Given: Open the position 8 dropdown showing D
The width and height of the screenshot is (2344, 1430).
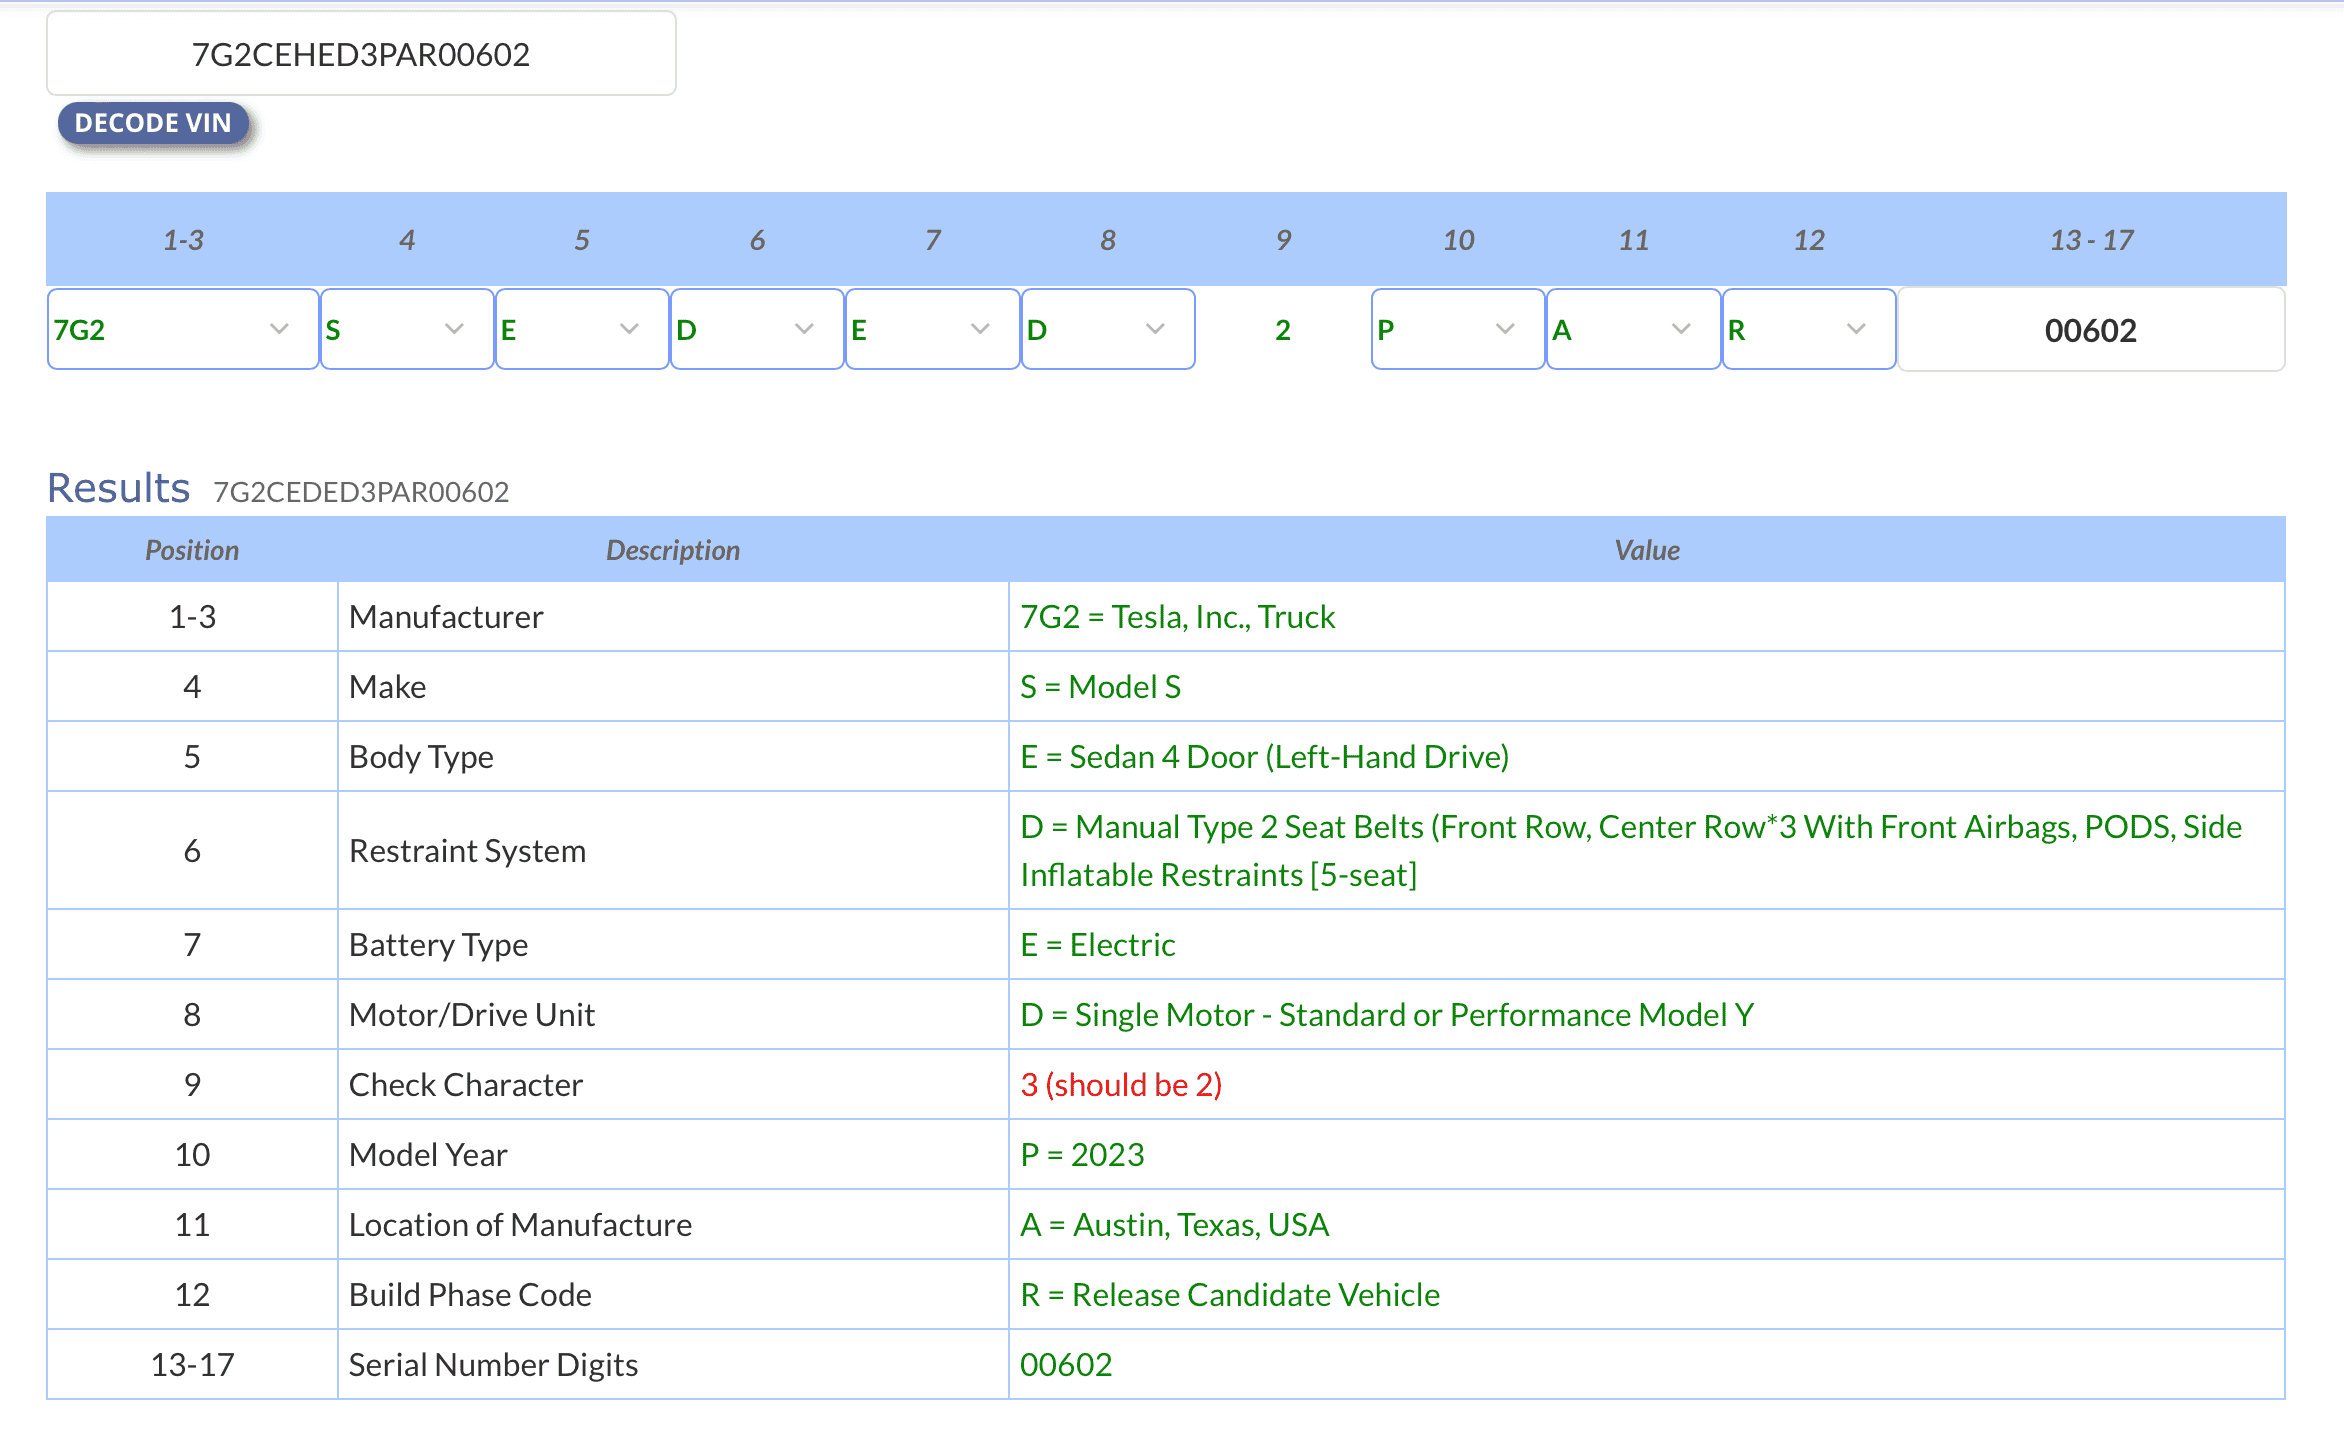Looking at the screenshot, I should coord(1108,329).
